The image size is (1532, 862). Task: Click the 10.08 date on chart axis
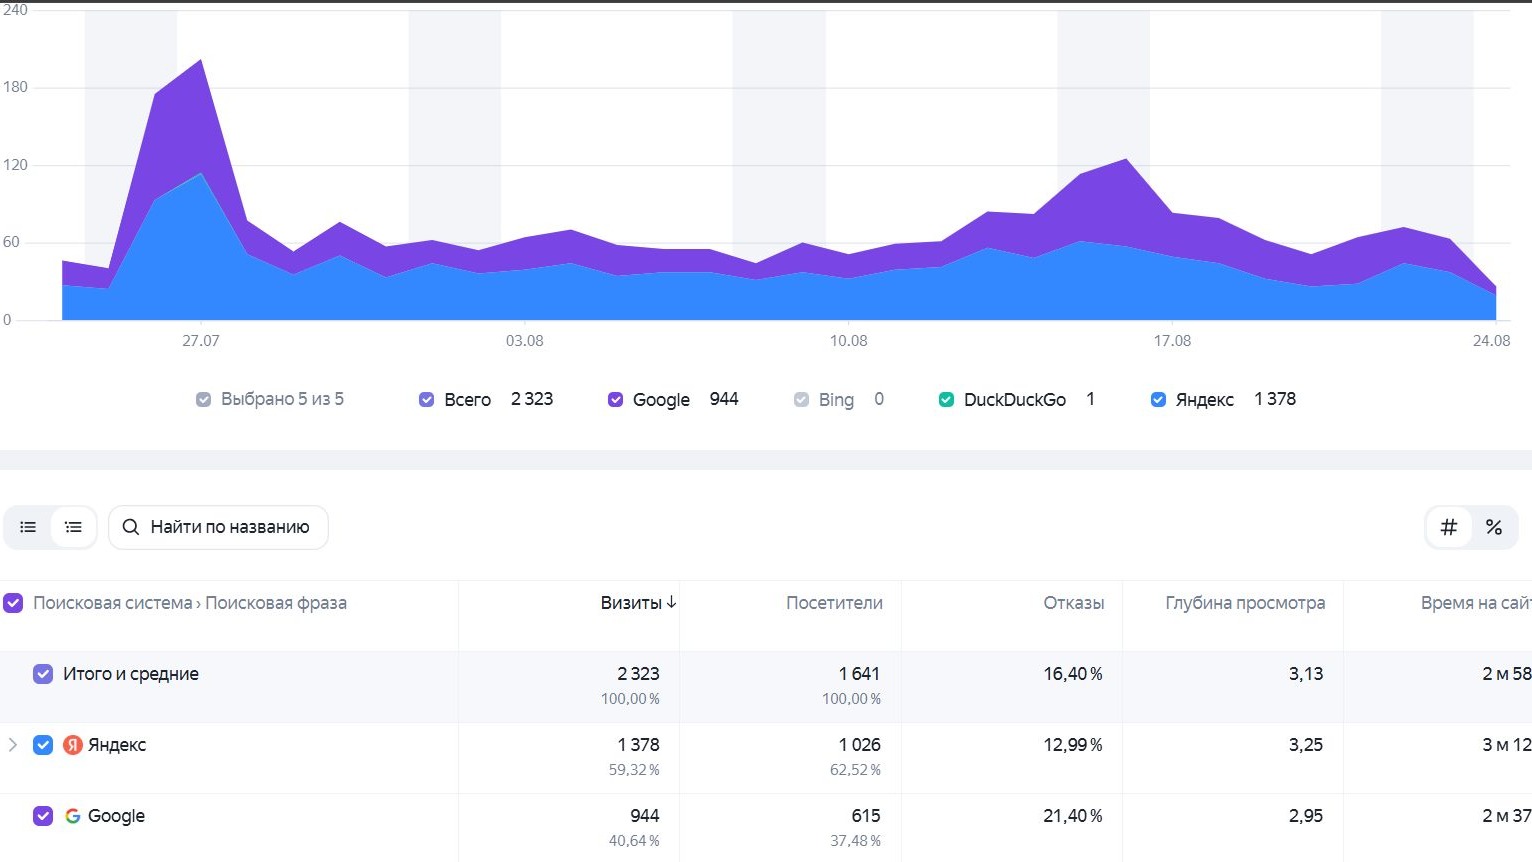pos(849,341)
